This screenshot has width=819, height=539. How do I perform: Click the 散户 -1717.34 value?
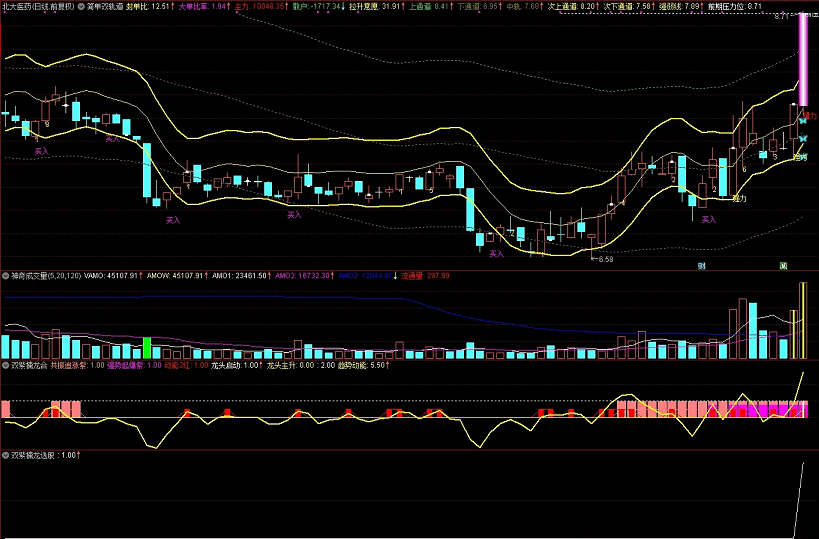tap(319, 7)
